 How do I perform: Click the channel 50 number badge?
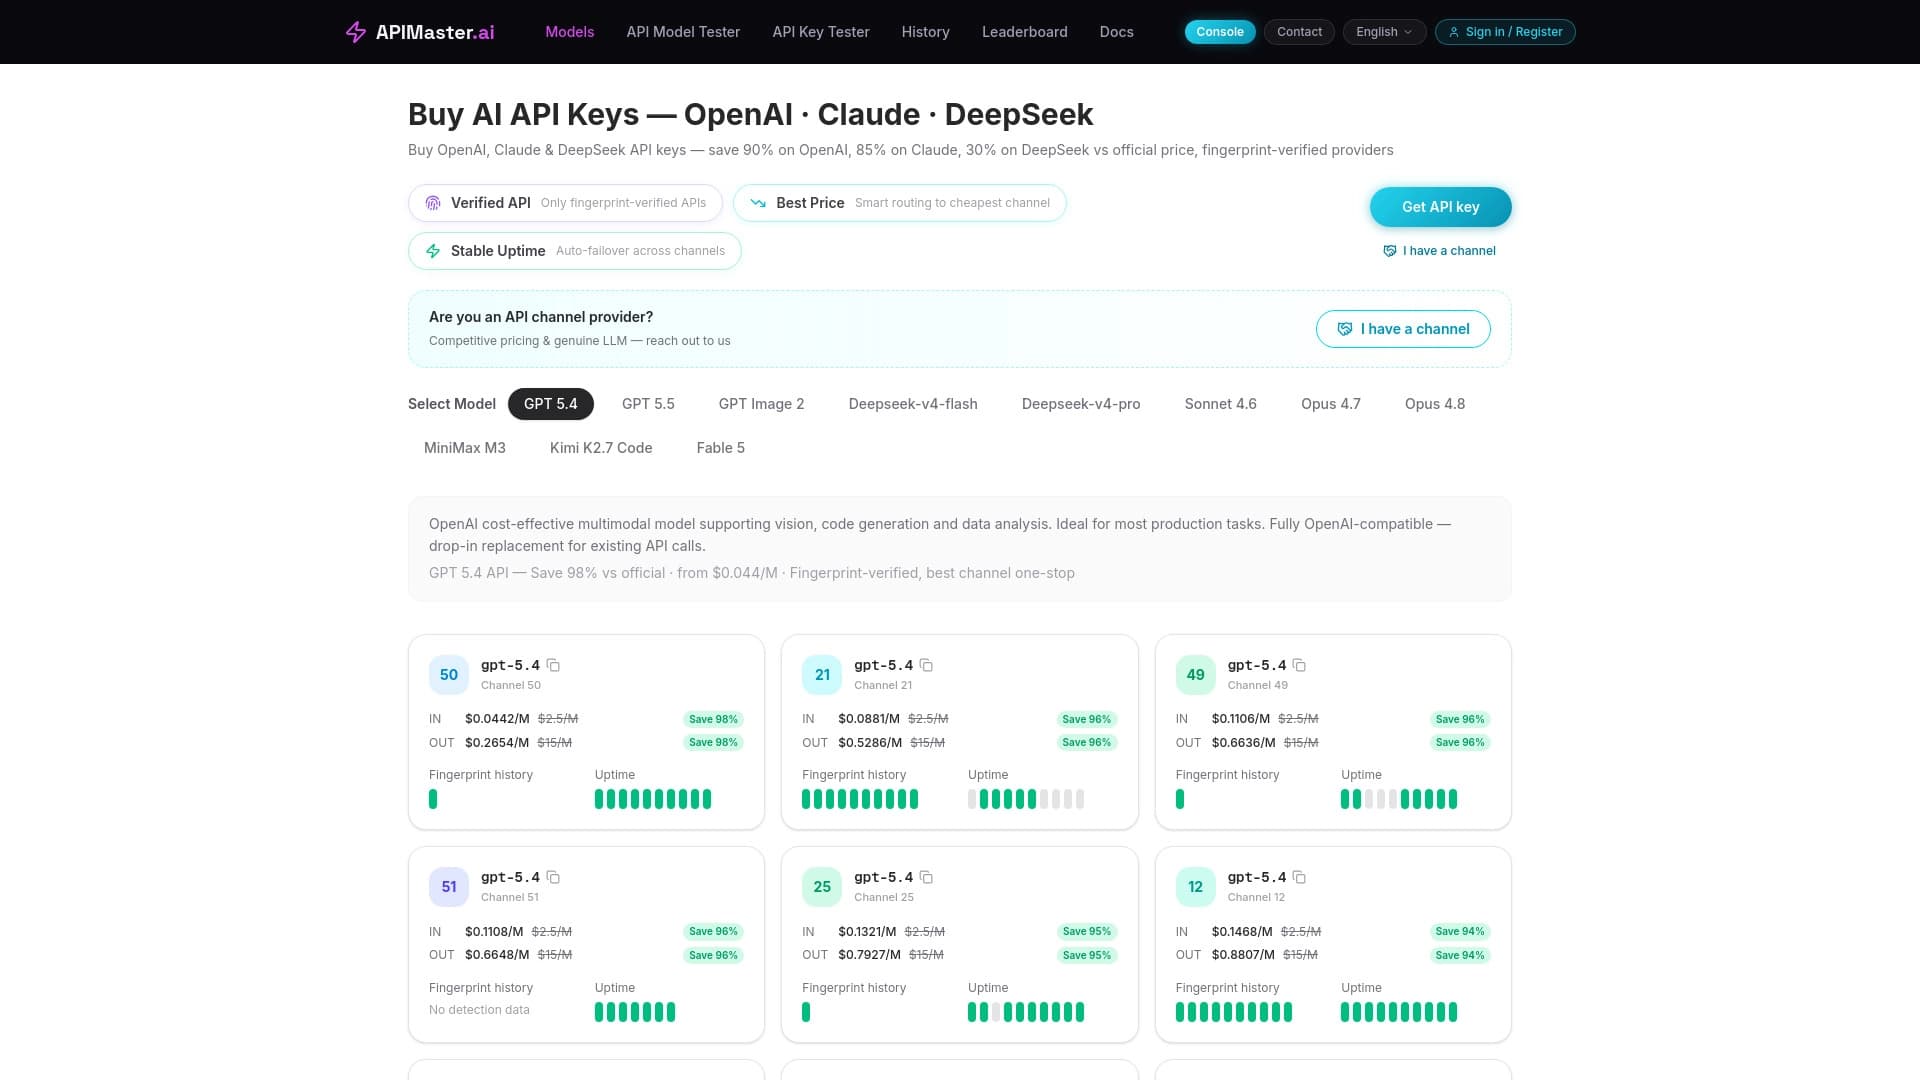[x=449, y=675]
